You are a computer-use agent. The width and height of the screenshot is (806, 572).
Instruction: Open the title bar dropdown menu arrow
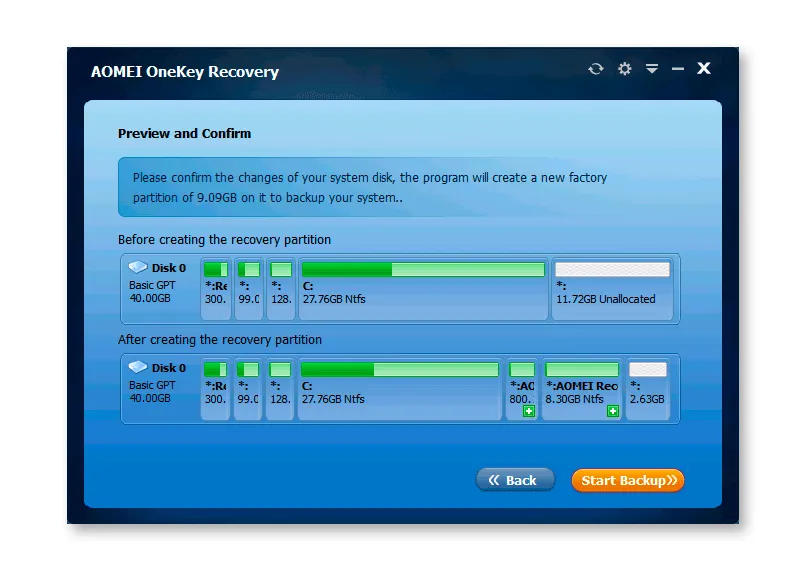pos(652,69)
